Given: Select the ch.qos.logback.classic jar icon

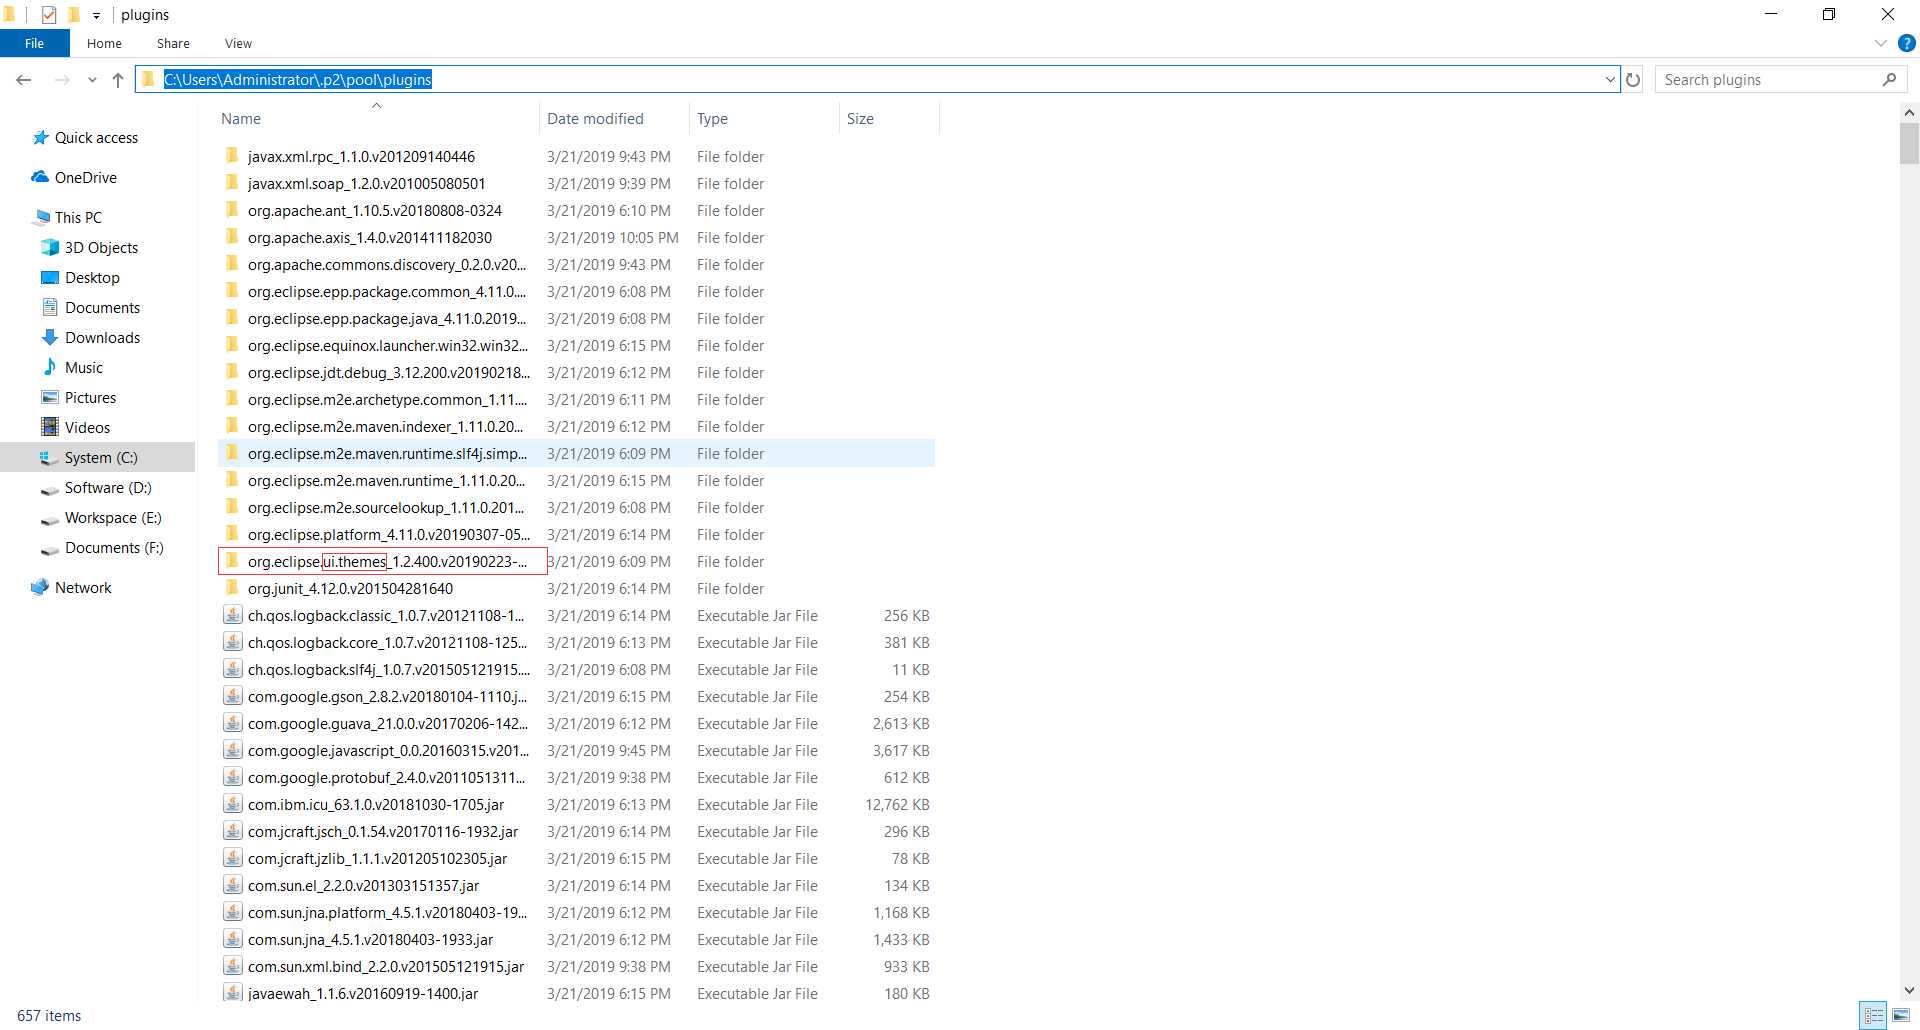Looking at the screenshot, I should [x=232, y=615].
